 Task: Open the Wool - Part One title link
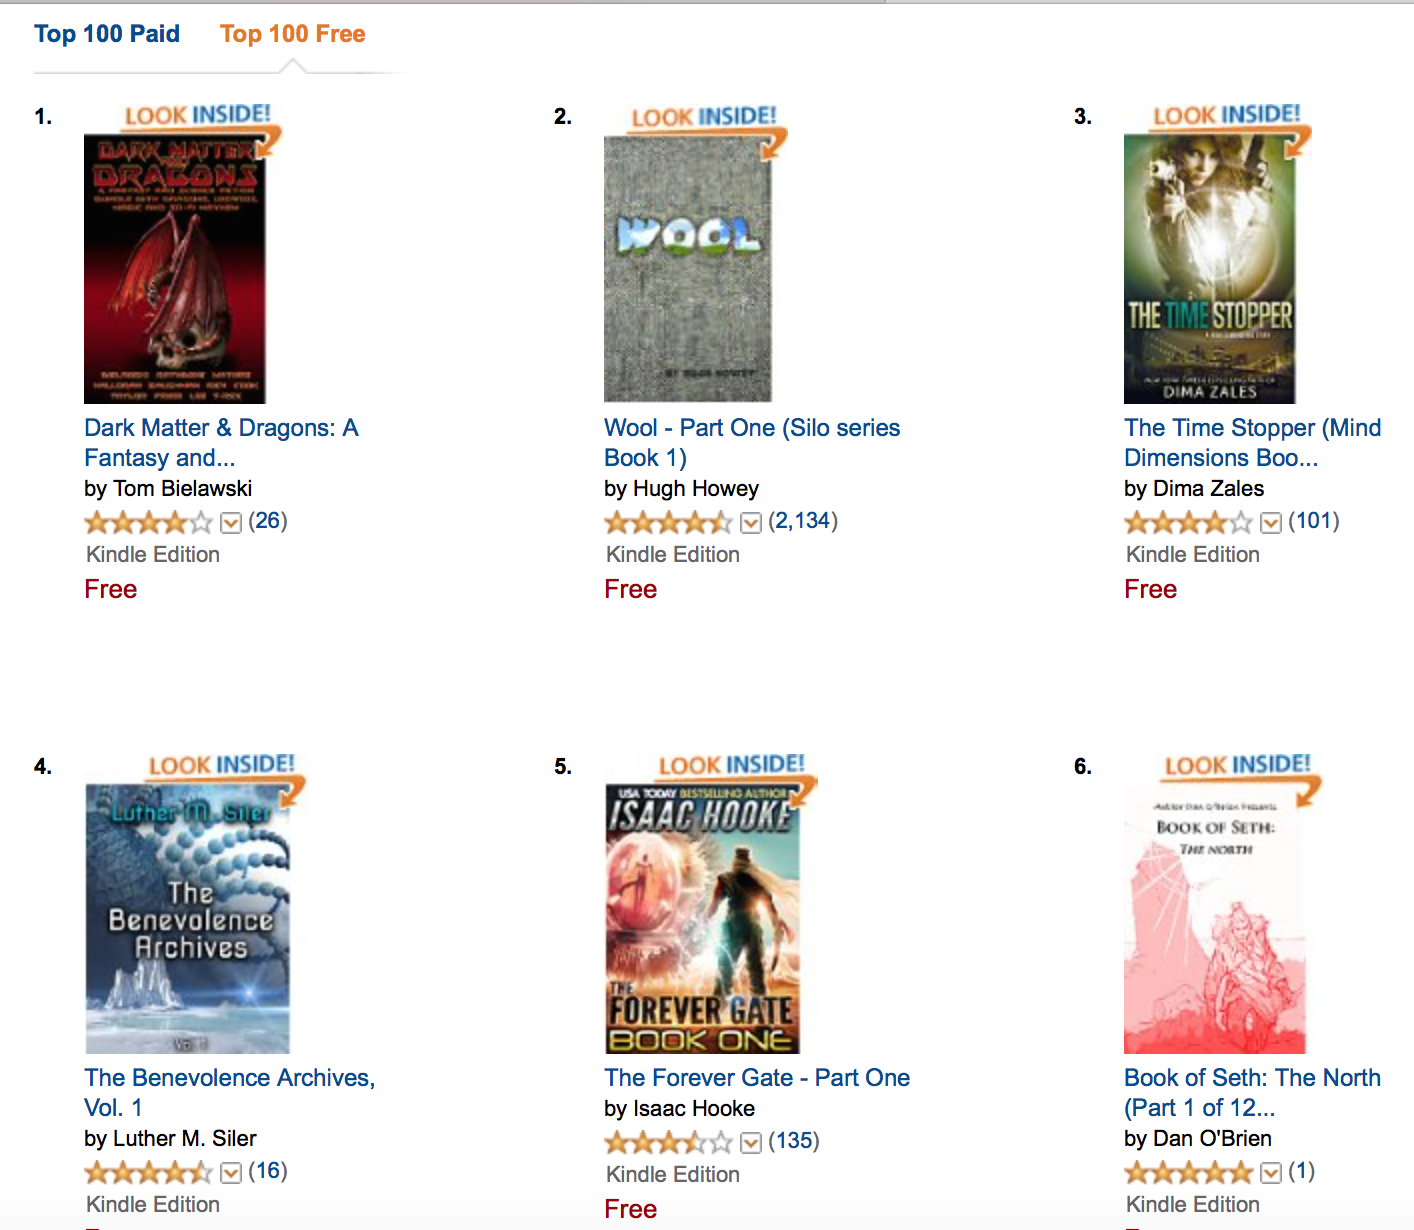click(752, 443)
